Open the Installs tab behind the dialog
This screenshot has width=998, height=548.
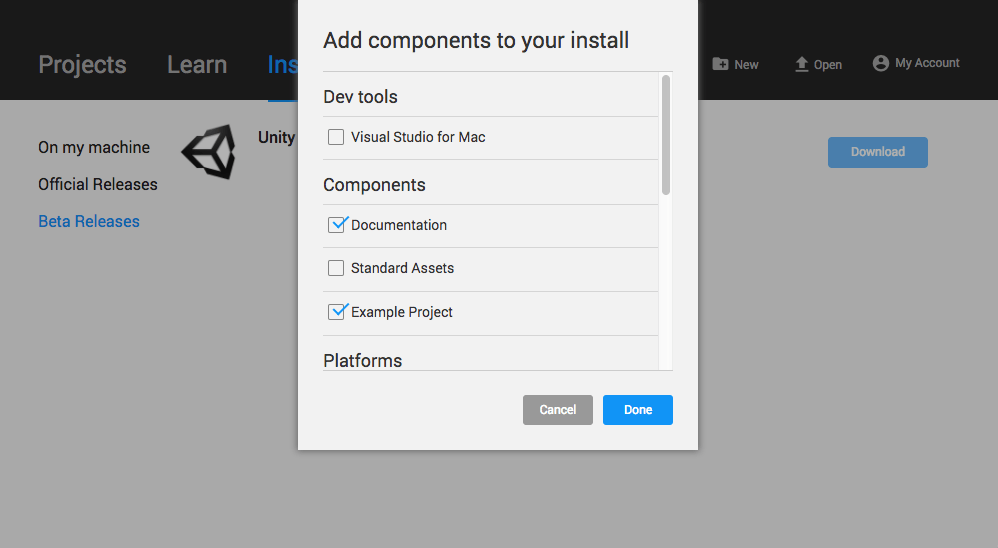point(282,64)
